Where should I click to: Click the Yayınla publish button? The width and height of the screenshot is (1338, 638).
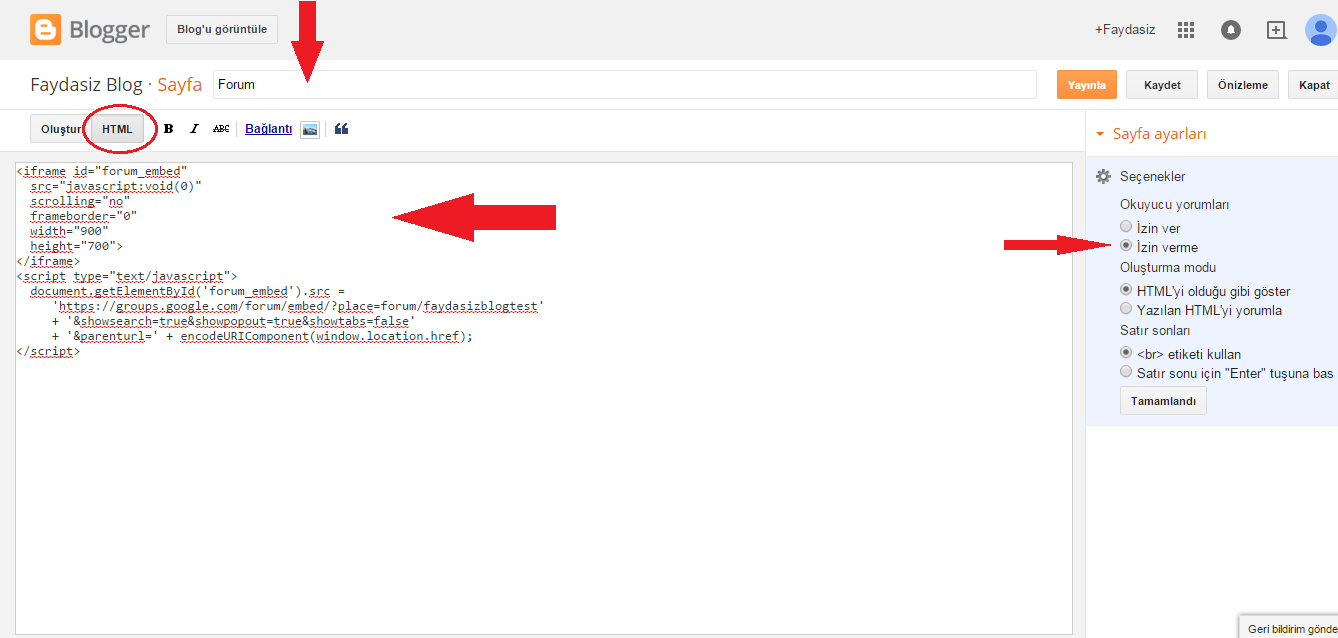(x=1086, y=85)
